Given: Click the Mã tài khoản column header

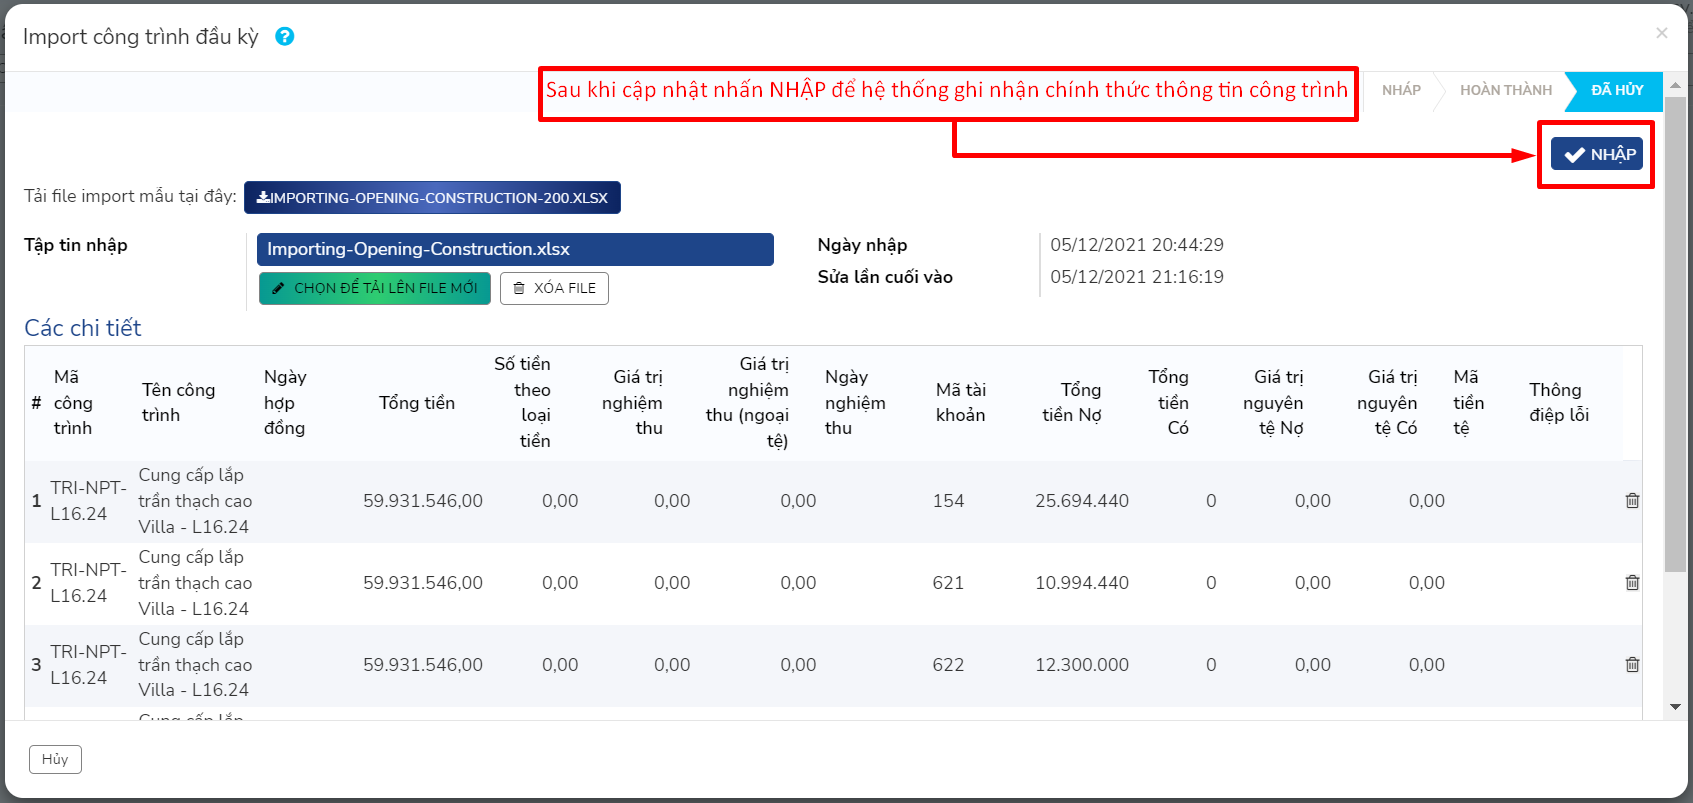Looking at the screenshot, I should click(961, 403).
